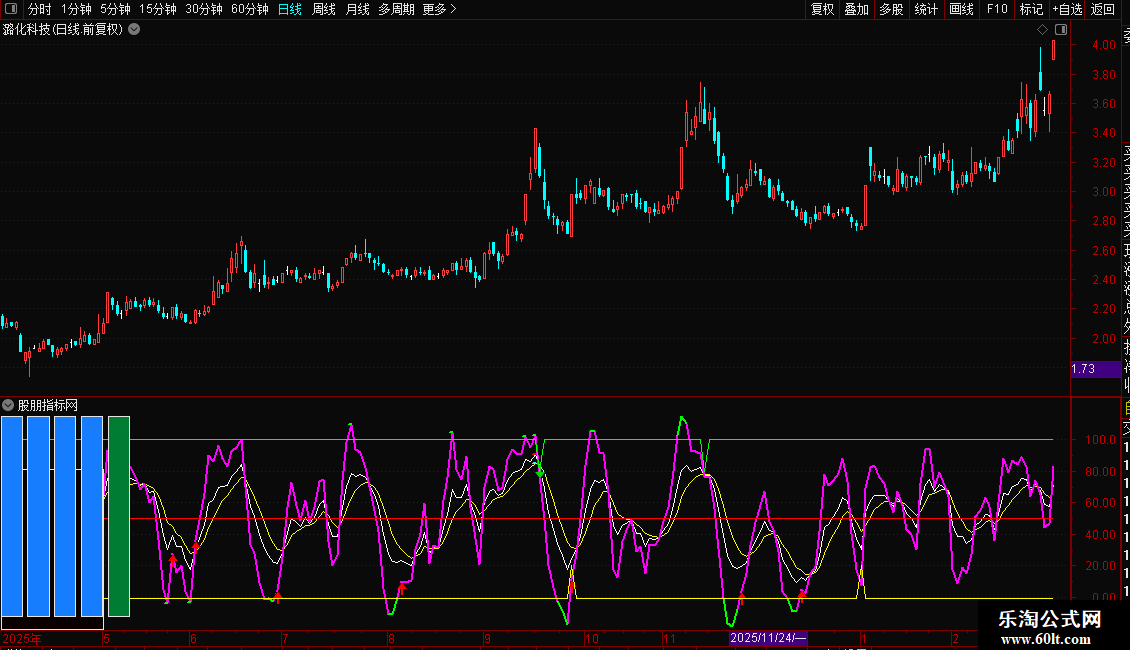Open F10 company information

pos(996,9)
